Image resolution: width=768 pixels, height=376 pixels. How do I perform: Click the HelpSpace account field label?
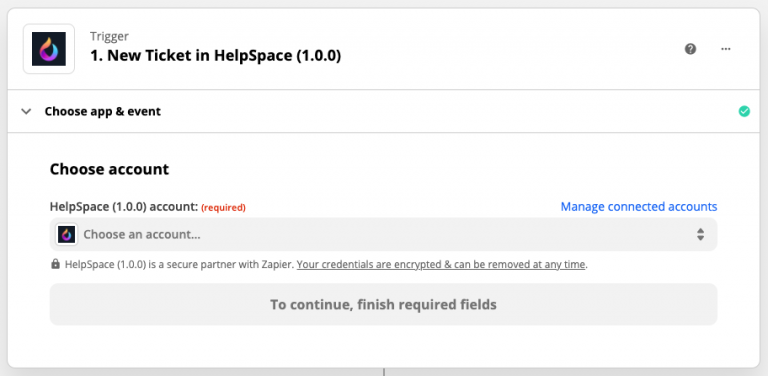point(123,207)
